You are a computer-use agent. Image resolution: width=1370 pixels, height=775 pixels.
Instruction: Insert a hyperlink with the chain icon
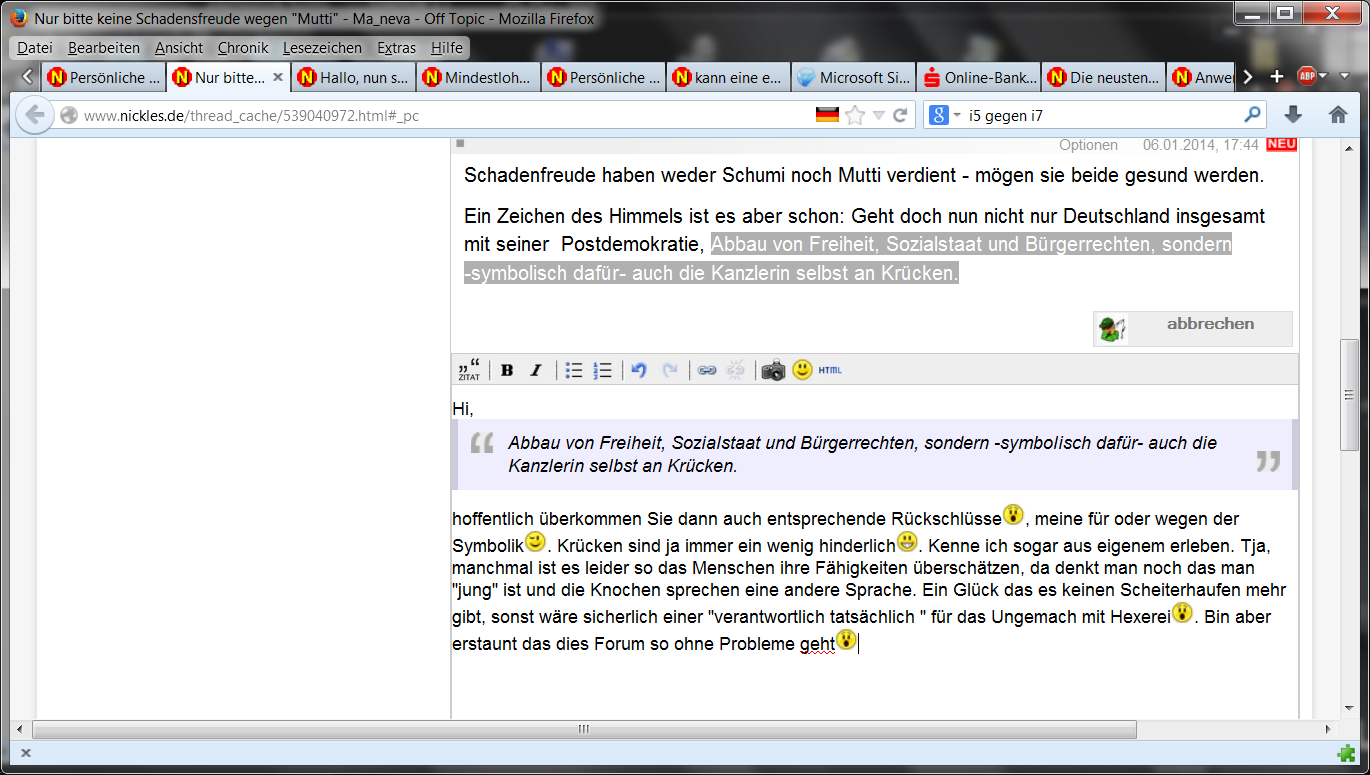(707, 370)
